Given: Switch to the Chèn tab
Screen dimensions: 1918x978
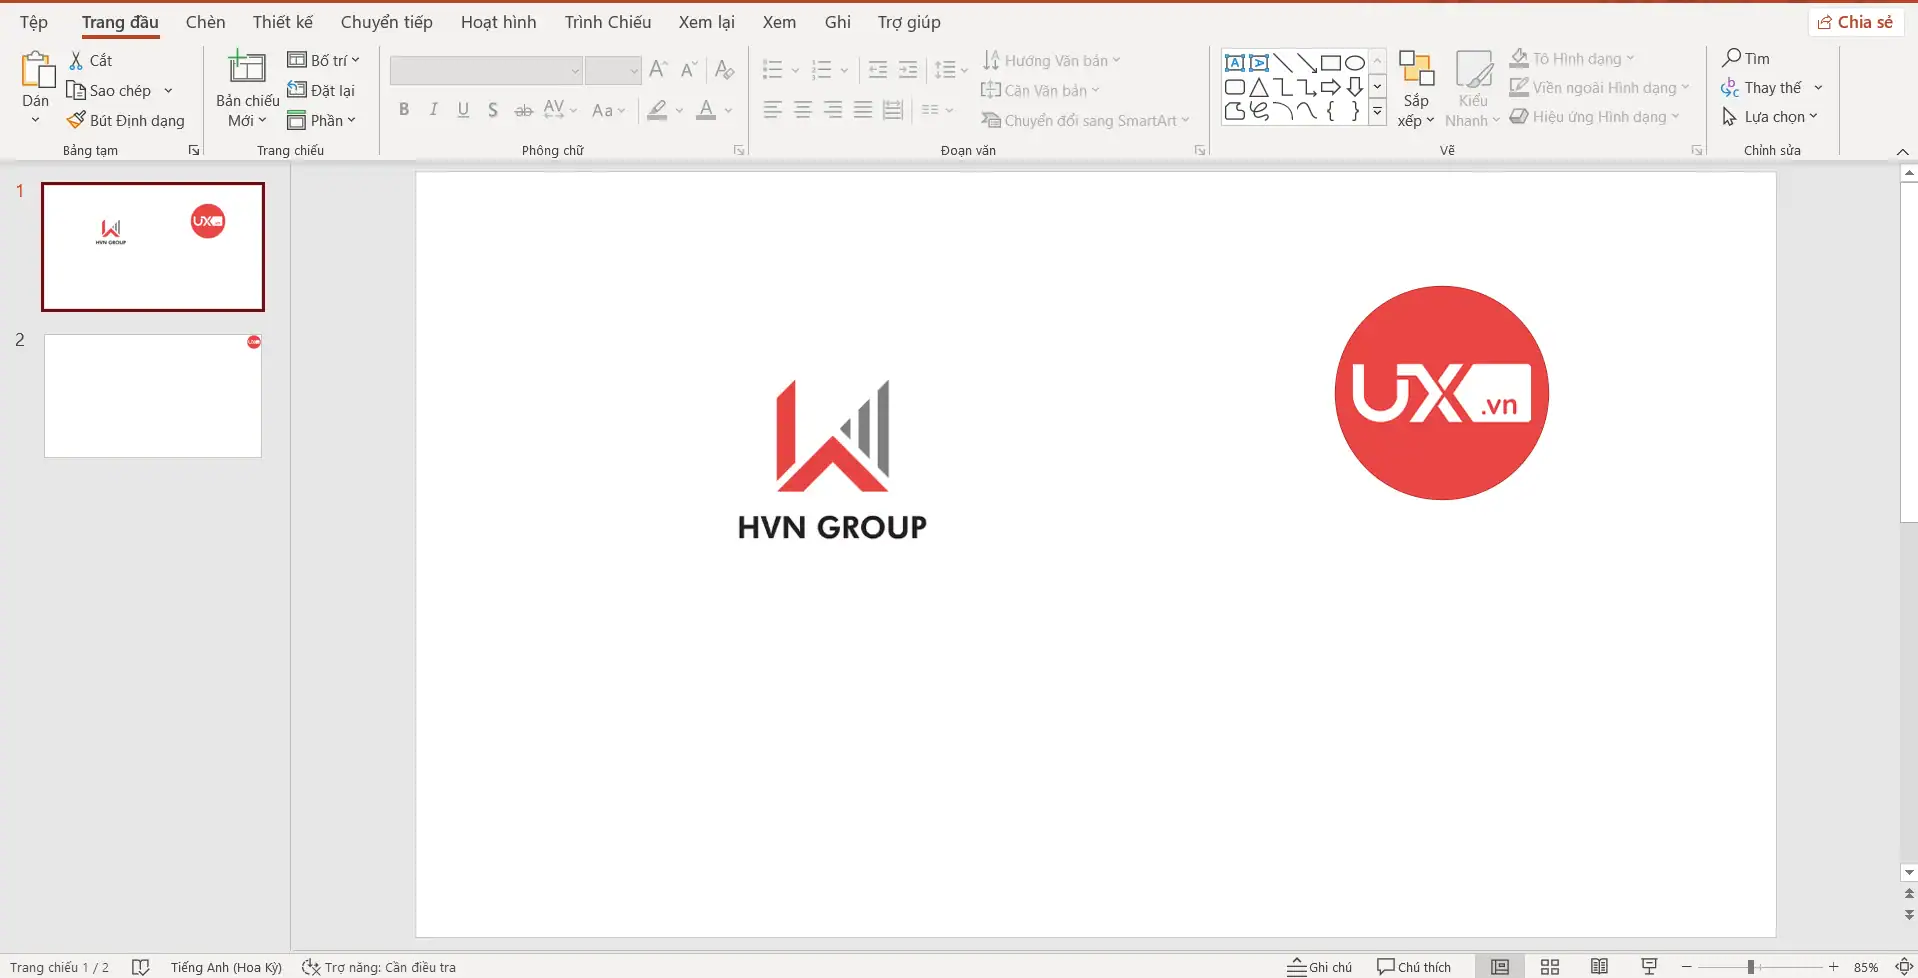Looking at the screenshot, I should click(205, 21).
